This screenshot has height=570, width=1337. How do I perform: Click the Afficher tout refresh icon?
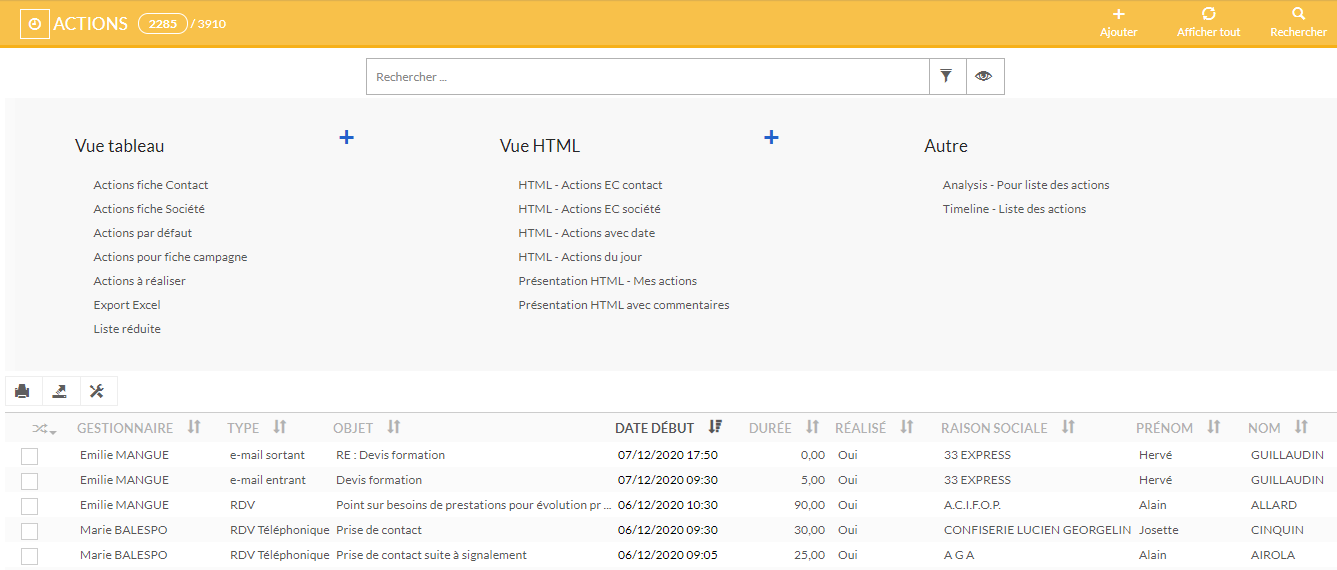[1208, 14]
